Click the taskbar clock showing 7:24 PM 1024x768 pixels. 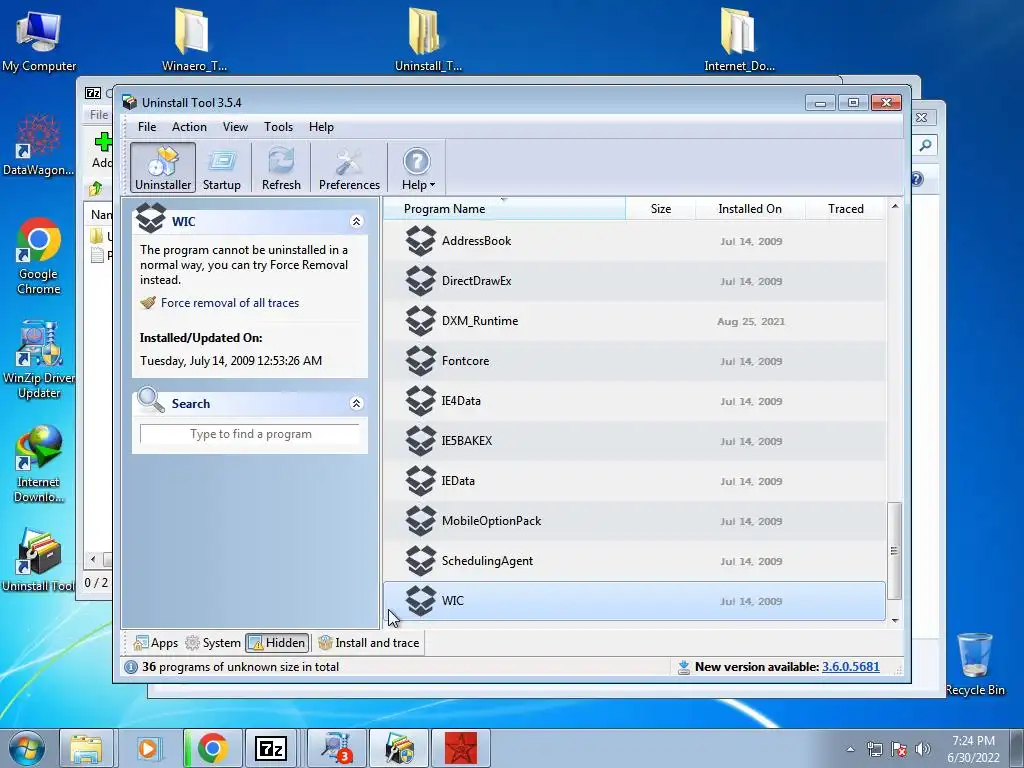(x=973, y=749)
